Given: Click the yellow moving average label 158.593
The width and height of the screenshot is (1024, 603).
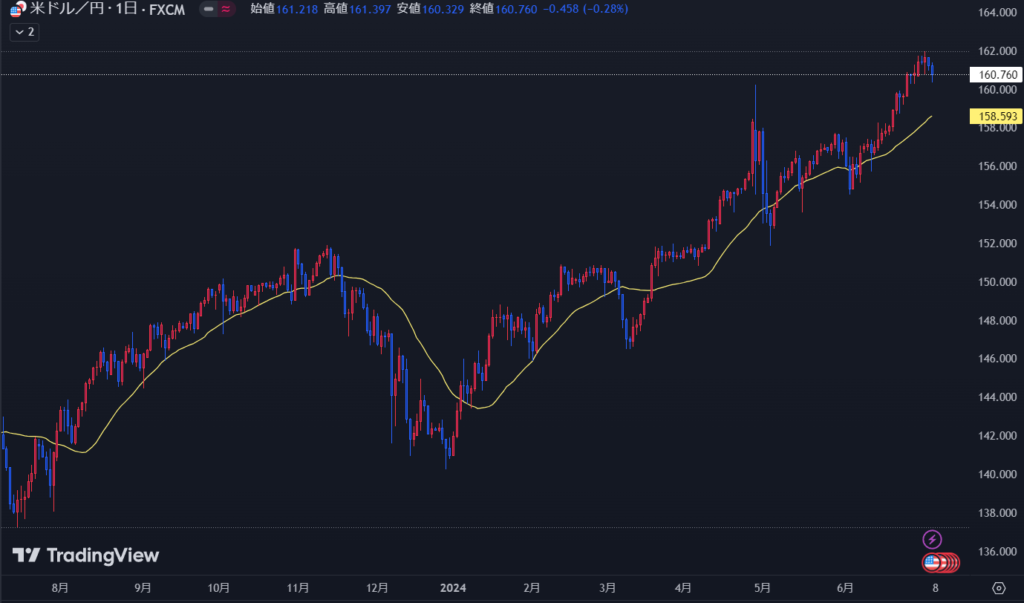Looking at the screenshot, I should click(993, 117).
